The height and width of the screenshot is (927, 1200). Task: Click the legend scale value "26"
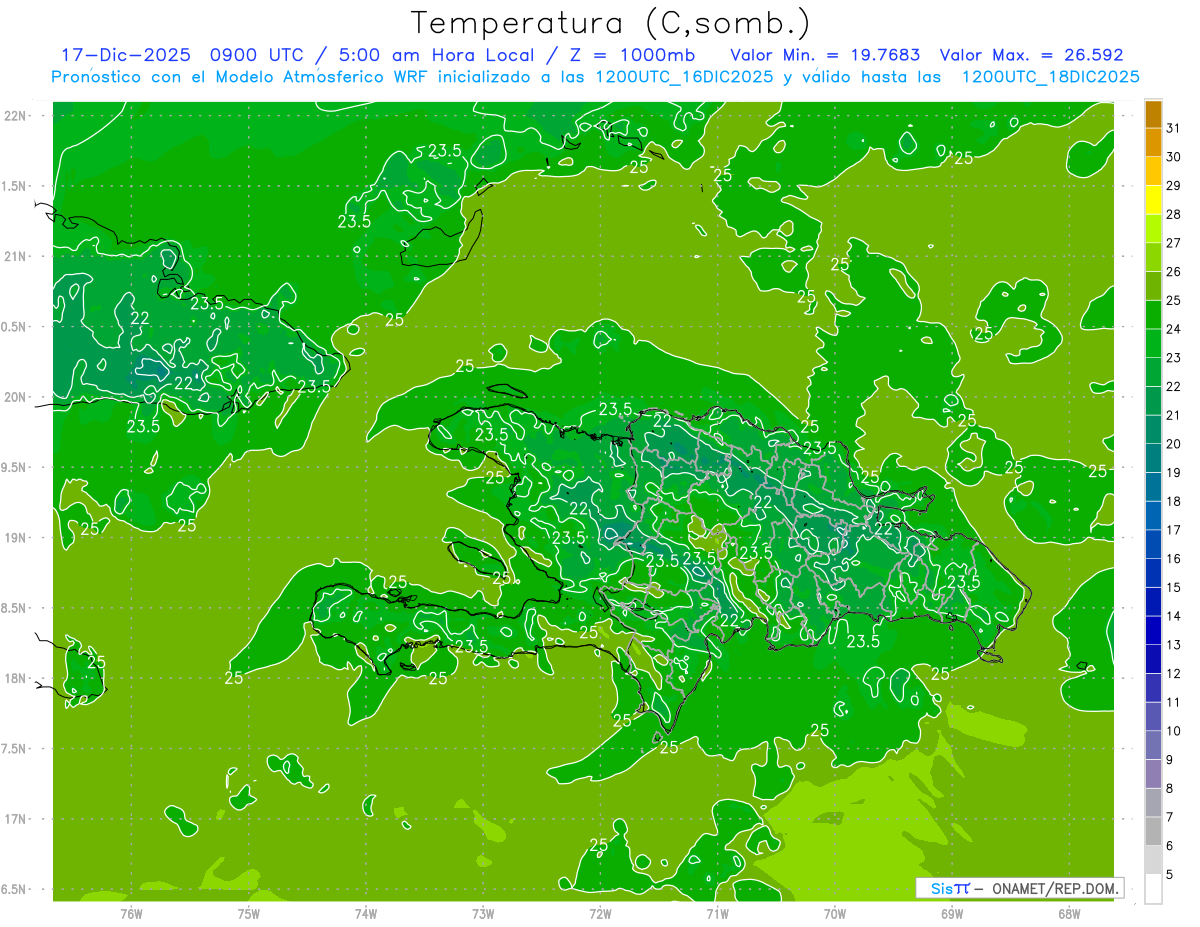[x=1174, y=272]
